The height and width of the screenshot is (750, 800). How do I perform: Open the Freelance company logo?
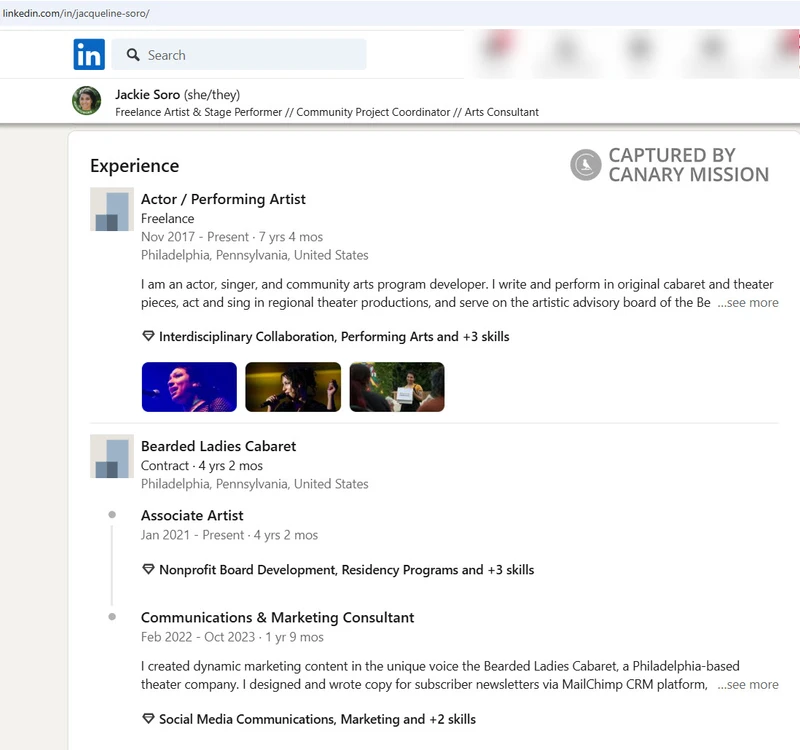point(111,210)
